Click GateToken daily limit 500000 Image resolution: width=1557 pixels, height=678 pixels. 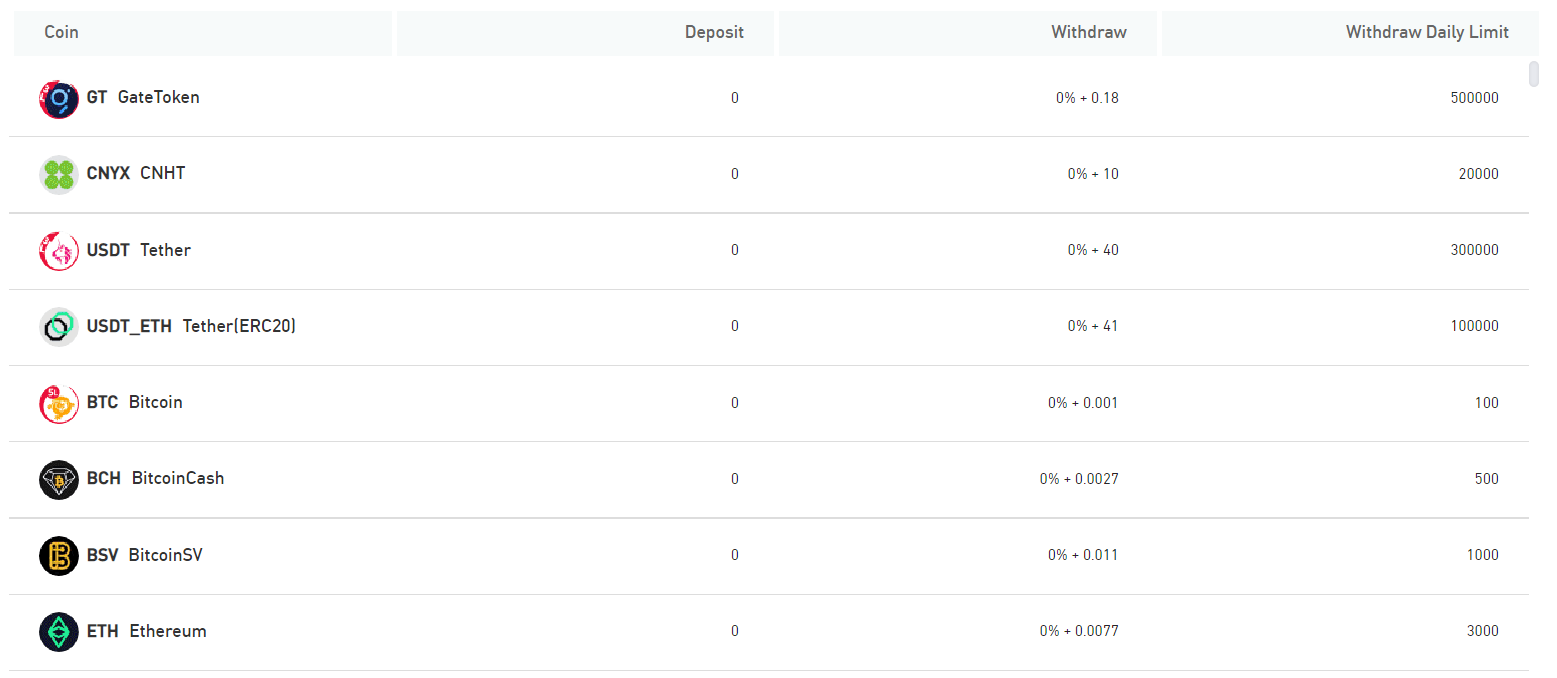coord(1474,98)
